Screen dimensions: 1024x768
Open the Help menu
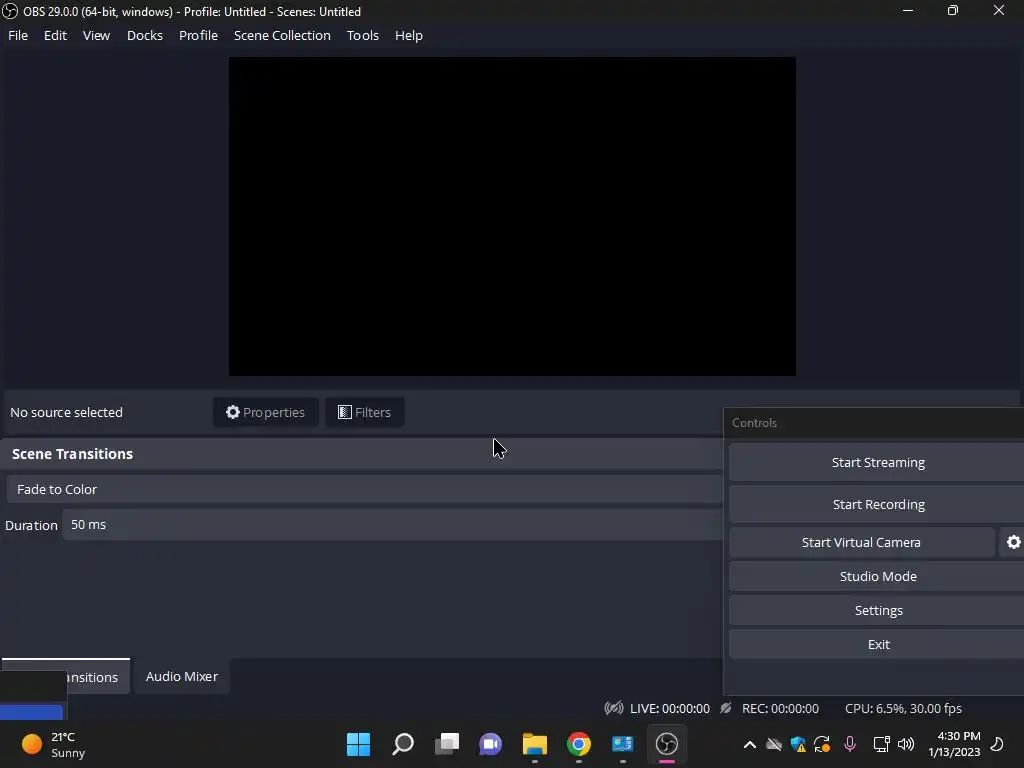point(409,35)
